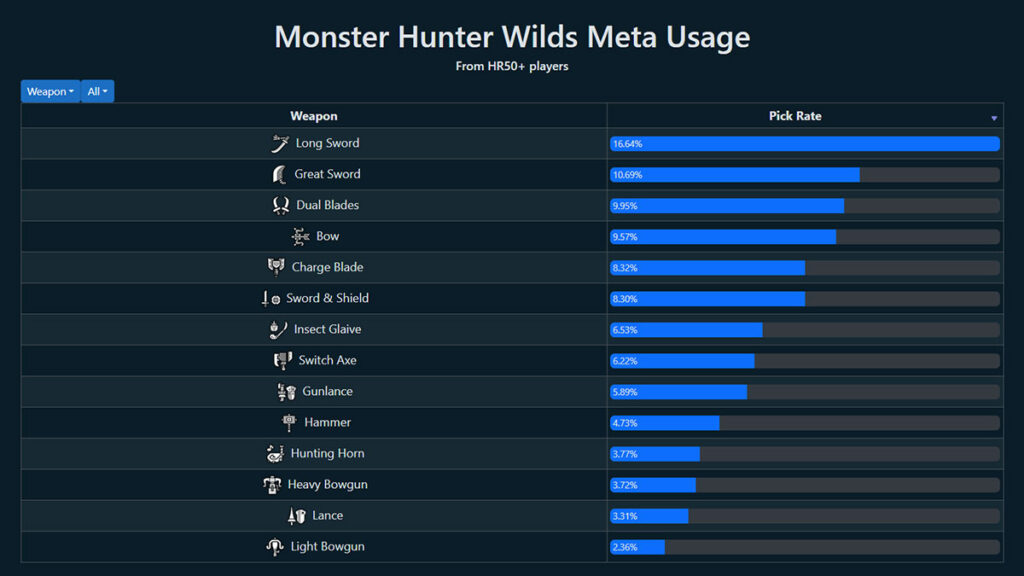The height and width of the screenshot is (576, 1024).
Task: Open the Weapon dropdown filter
Action: 50,91
